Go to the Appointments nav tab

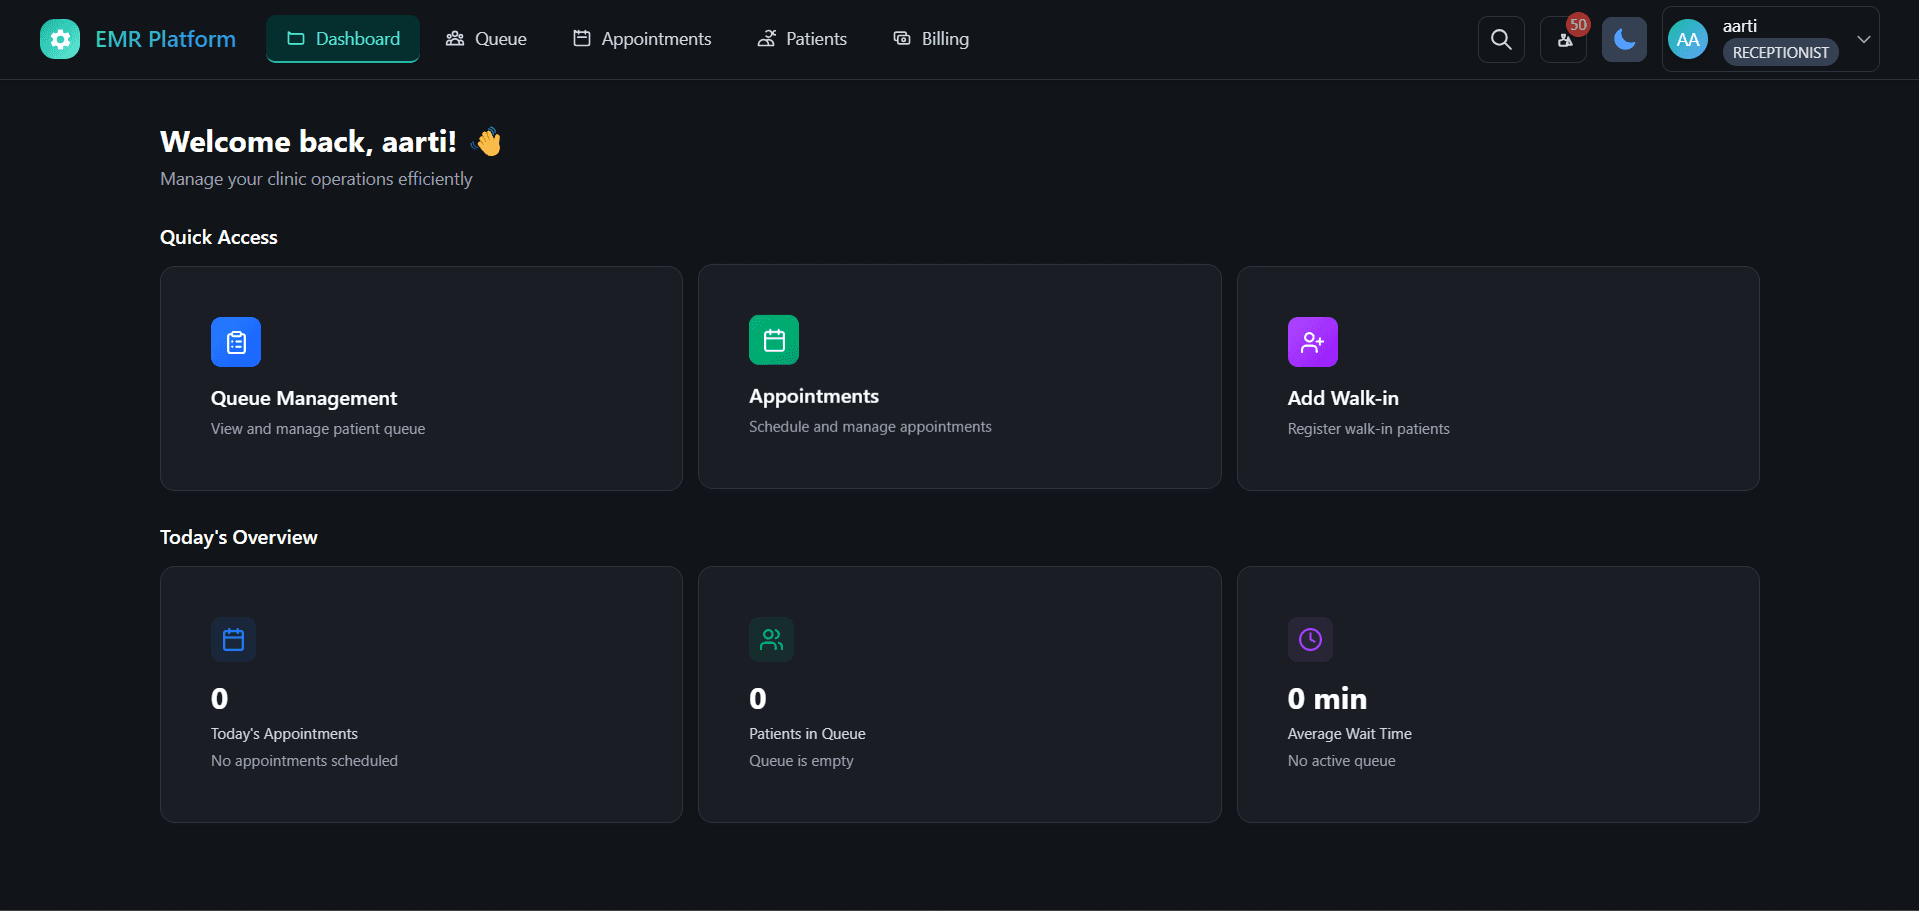[x=642, y=39]
